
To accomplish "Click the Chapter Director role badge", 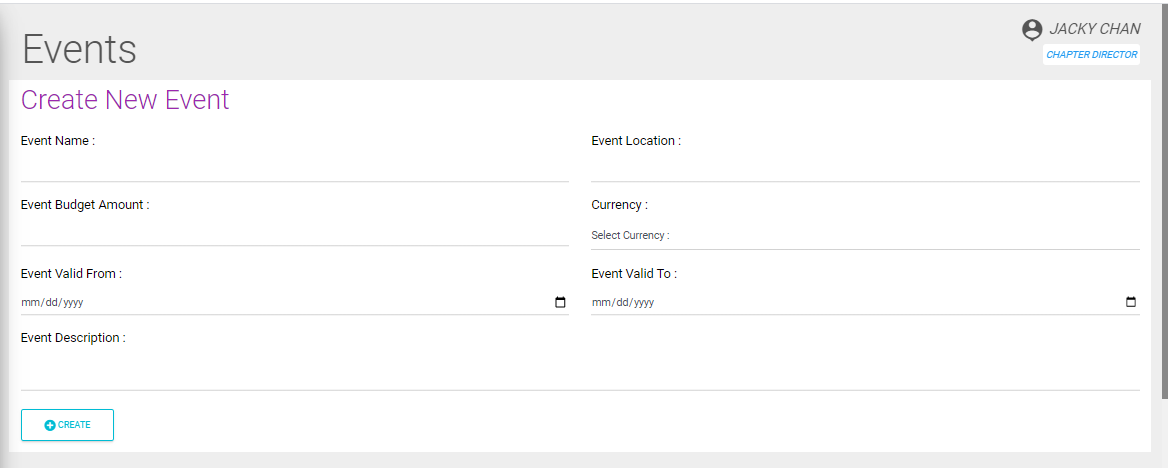I will (x=1092, y=55).
